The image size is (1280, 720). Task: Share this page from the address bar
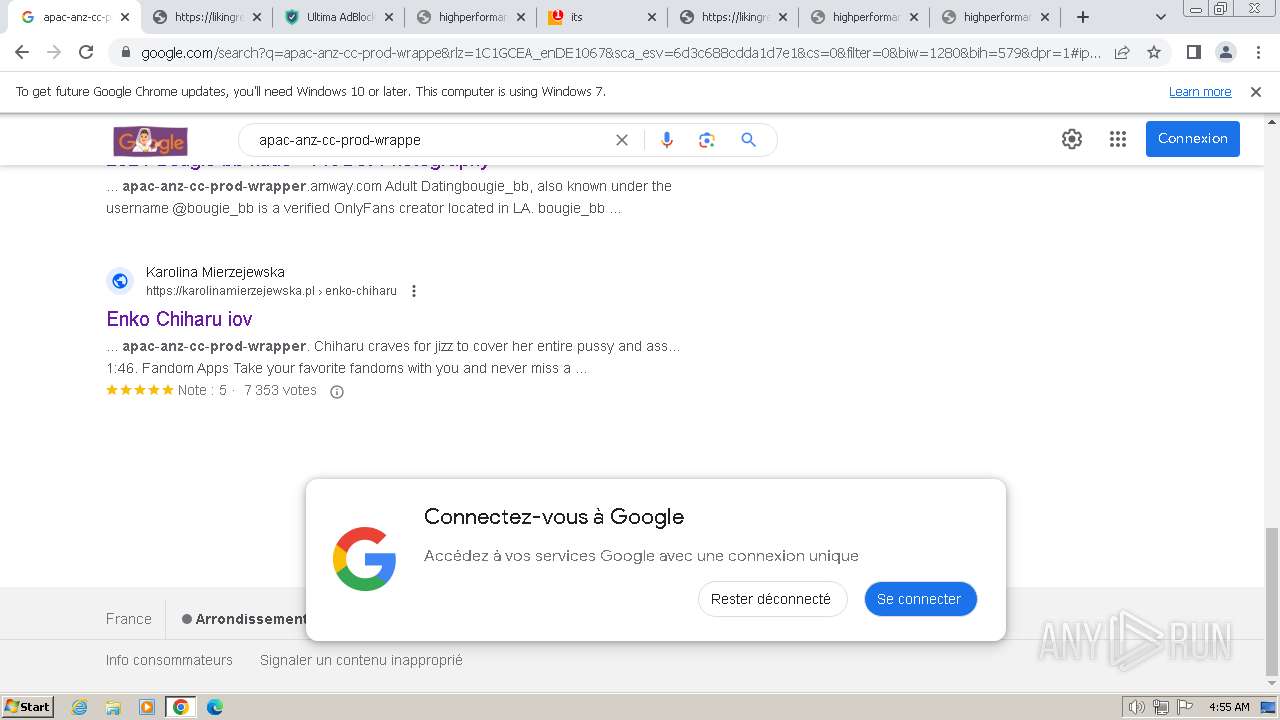(x=1122, y=52)
